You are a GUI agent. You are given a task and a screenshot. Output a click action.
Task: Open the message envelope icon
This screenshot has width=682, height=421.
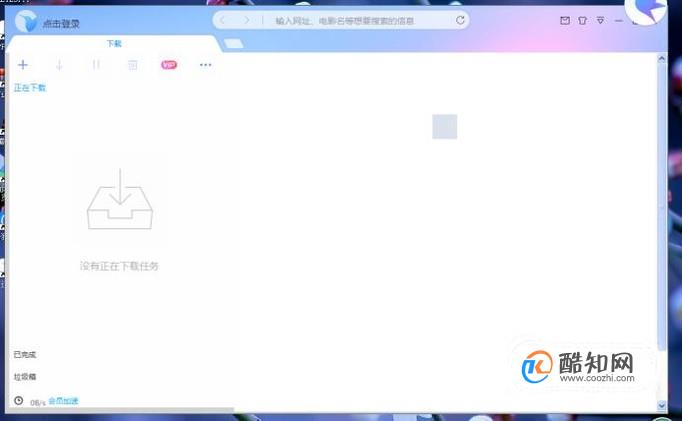click(x=565, y=20)
